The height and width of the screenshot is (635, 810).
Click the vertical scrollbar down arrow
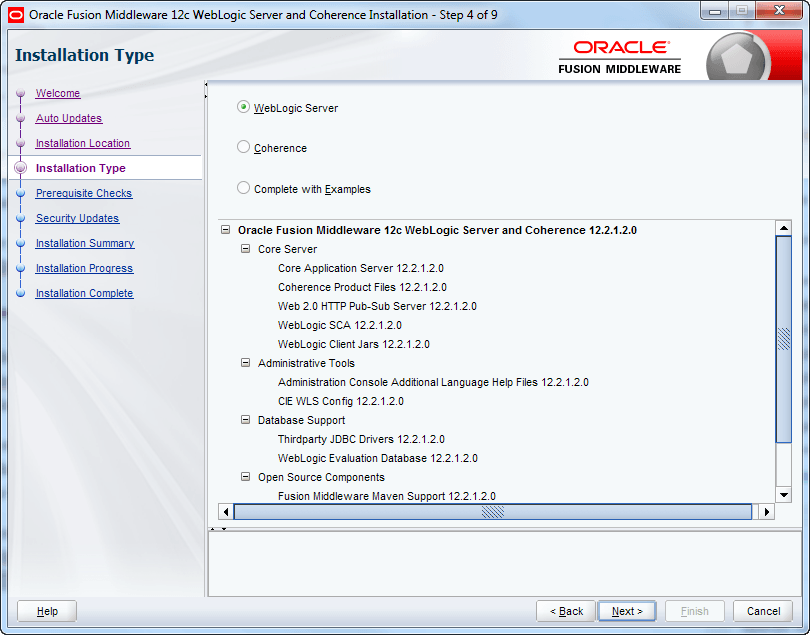[x=784, y=495]
